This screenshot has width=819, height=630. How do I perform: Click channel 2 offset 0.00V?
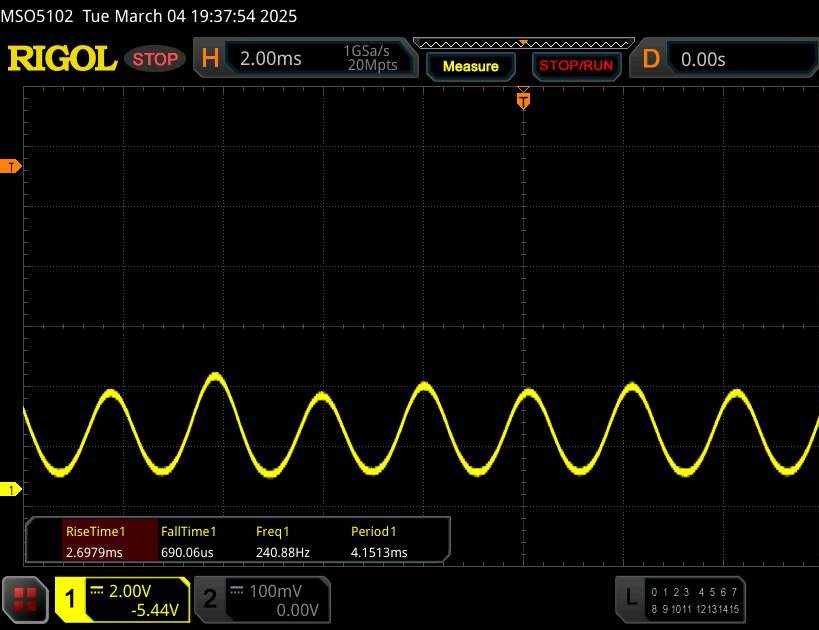(x=297, y=610)
